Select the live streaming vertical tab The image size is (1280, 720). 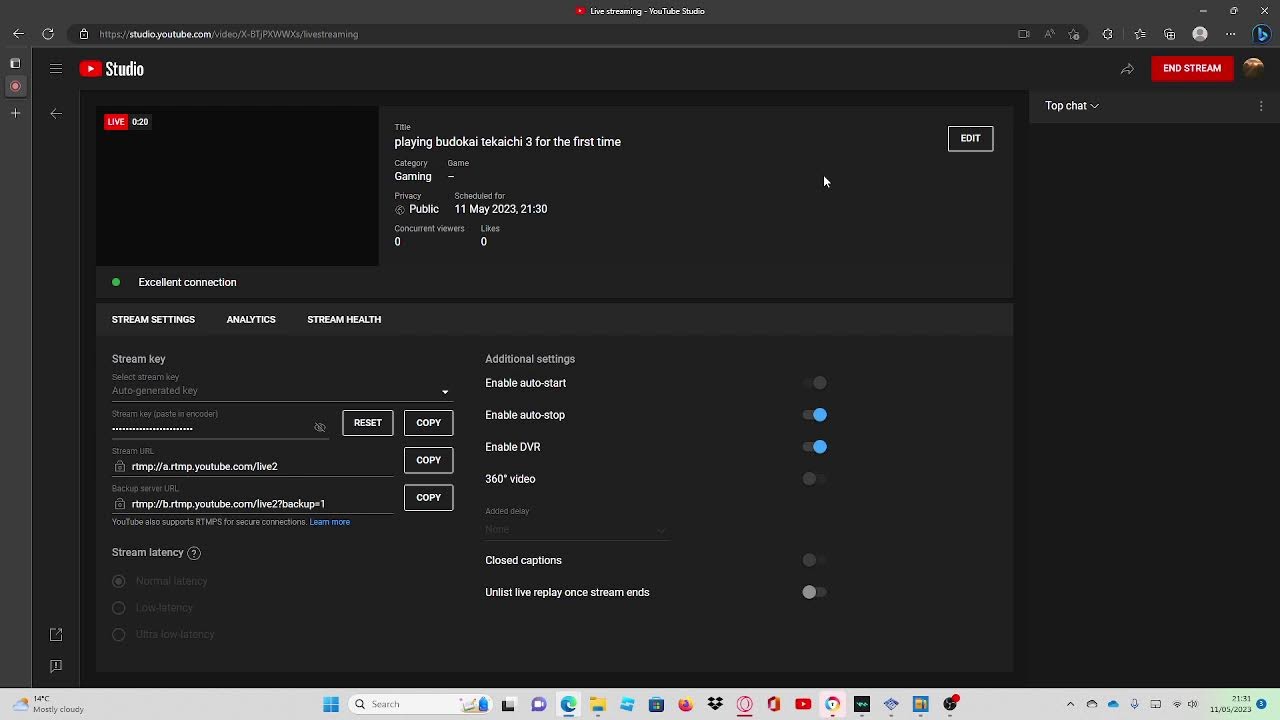[x=15, y=87]
